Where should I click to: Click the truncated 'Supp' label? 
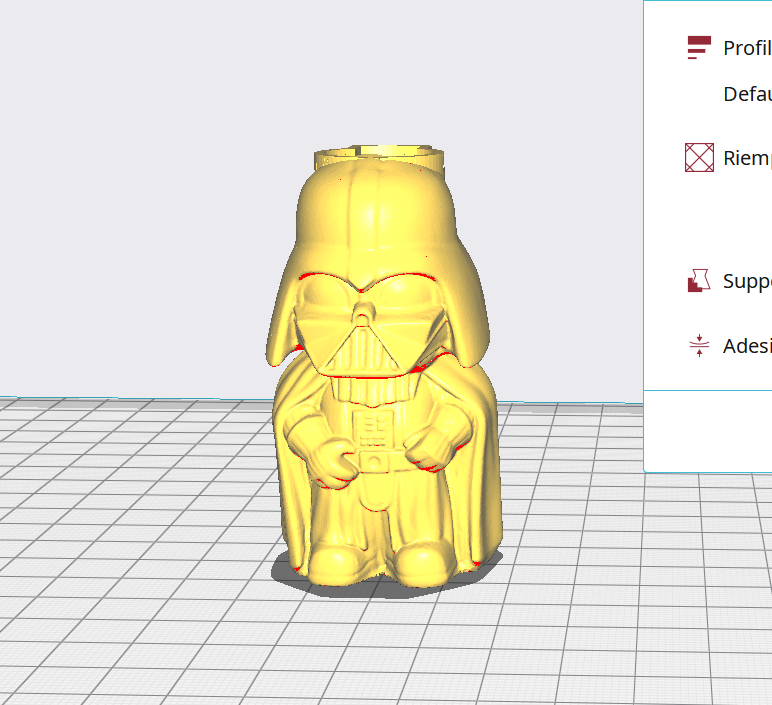[747, 282]
